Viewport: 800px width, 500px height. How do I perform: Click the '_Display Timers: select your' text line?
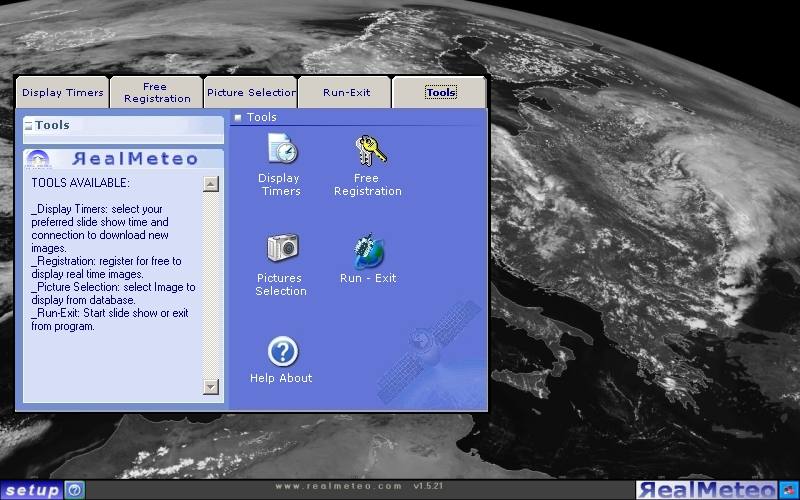click(97, 209)
